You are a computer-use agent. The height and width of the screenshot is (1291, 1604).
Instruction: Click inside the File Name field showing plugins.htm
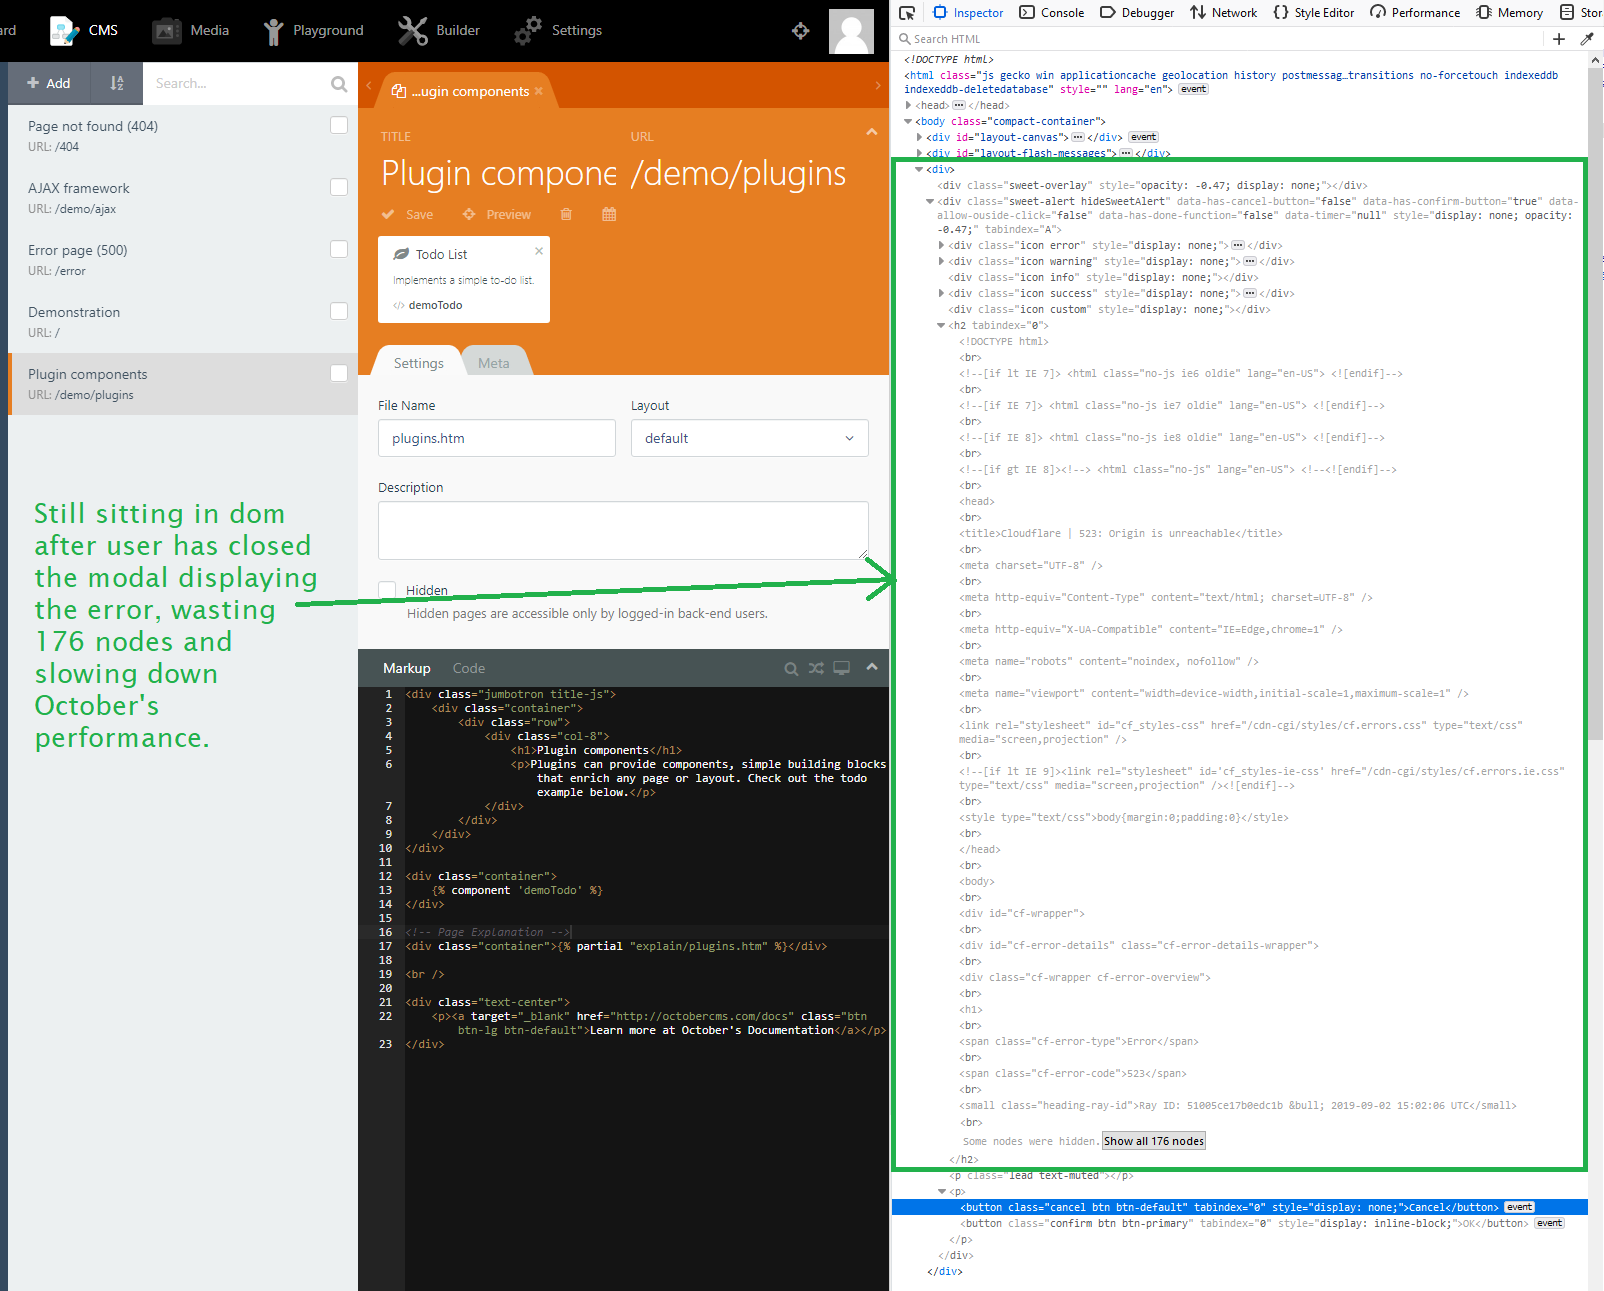(x=496, y=438)
